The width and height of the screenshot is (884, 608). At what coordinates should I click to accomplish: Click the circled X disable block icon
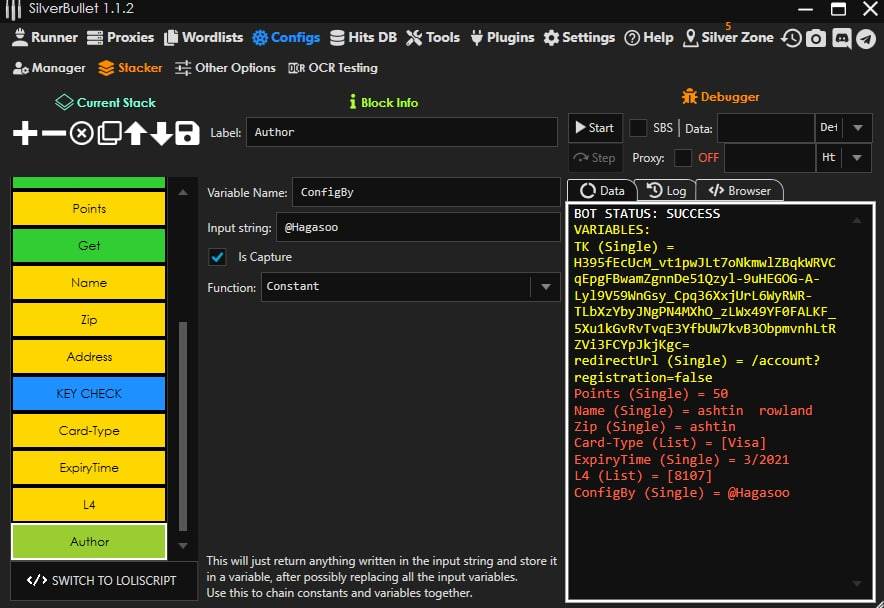coord(81,133)
